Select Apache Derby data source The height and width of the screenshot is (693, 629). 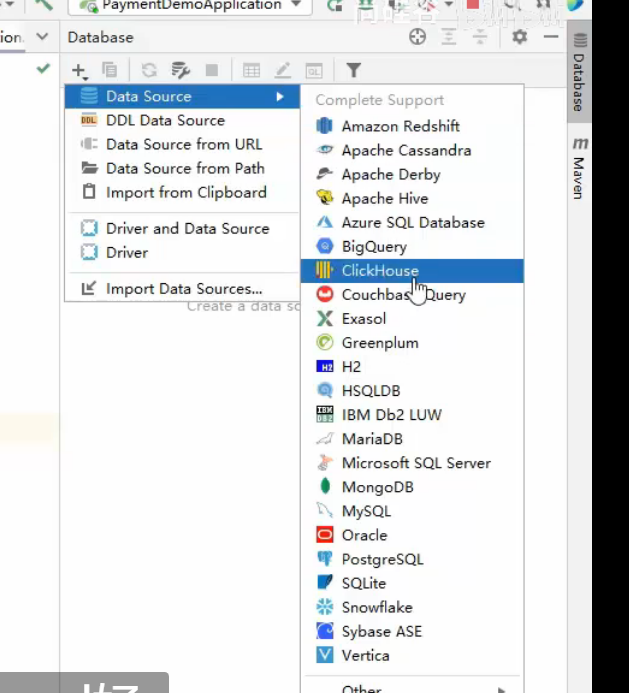(x=412, y=175)
